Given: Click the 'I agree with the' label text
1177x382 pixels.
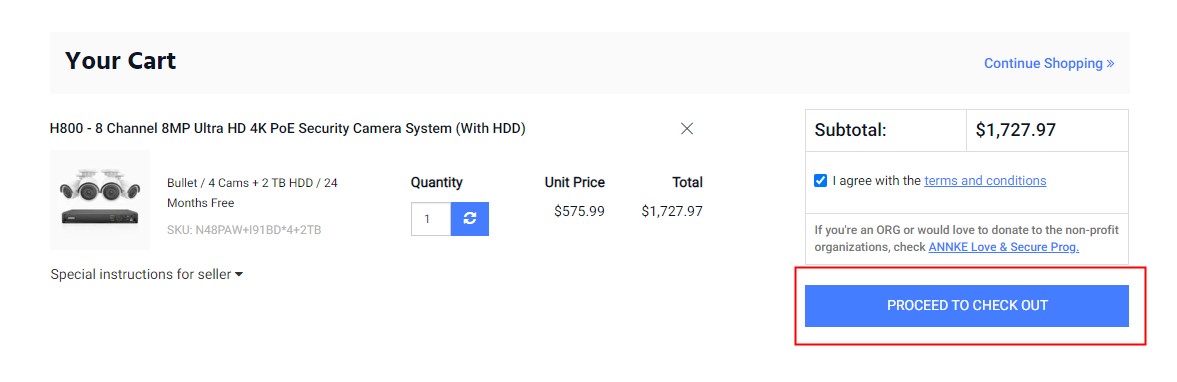Looking at the screenshot, I should pyautogui.click(x=876, y=180).
